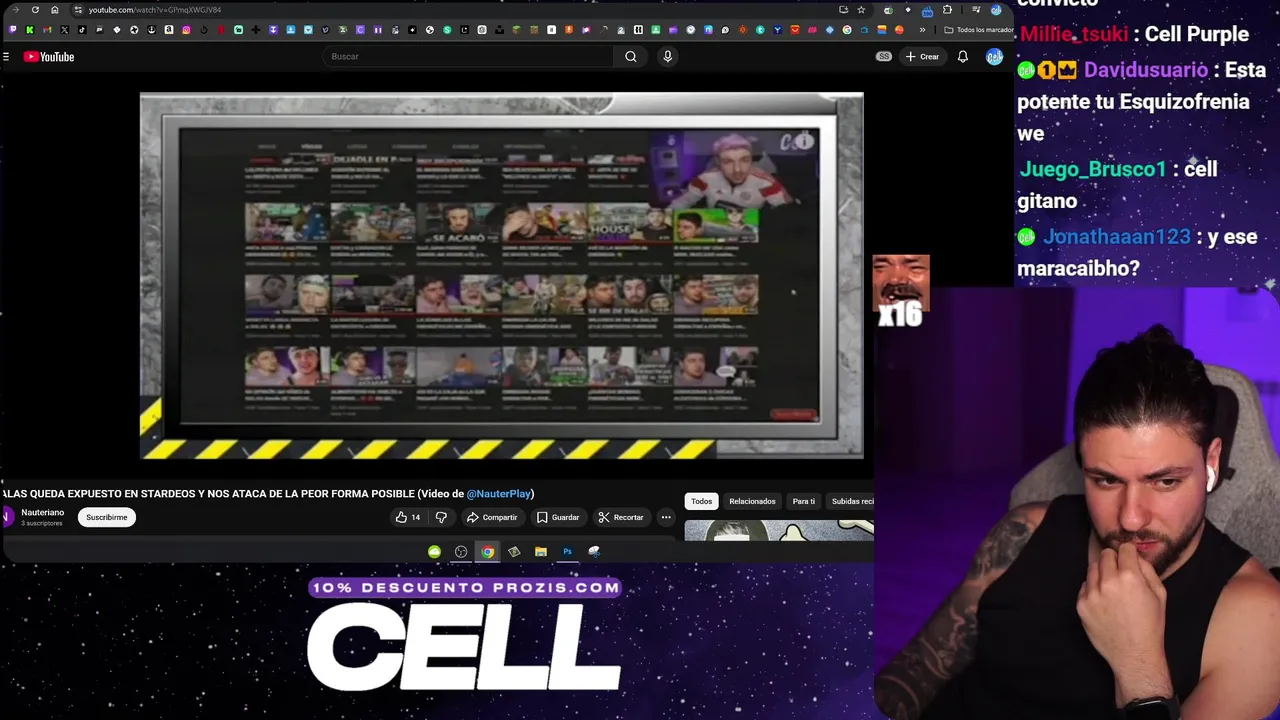Select the Subidas recientes filter chip
Viewport: 1280px width, 720px height.
851,501
